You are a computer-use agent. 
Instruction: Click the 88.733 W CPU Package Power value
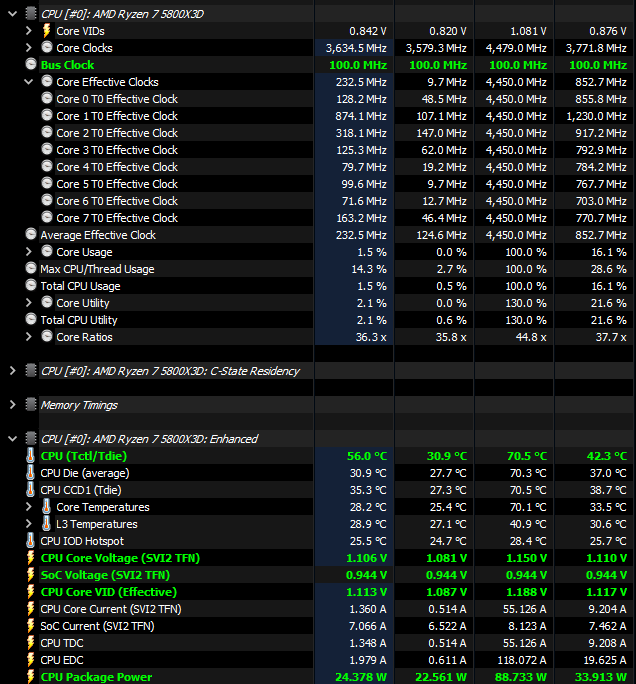520,677
